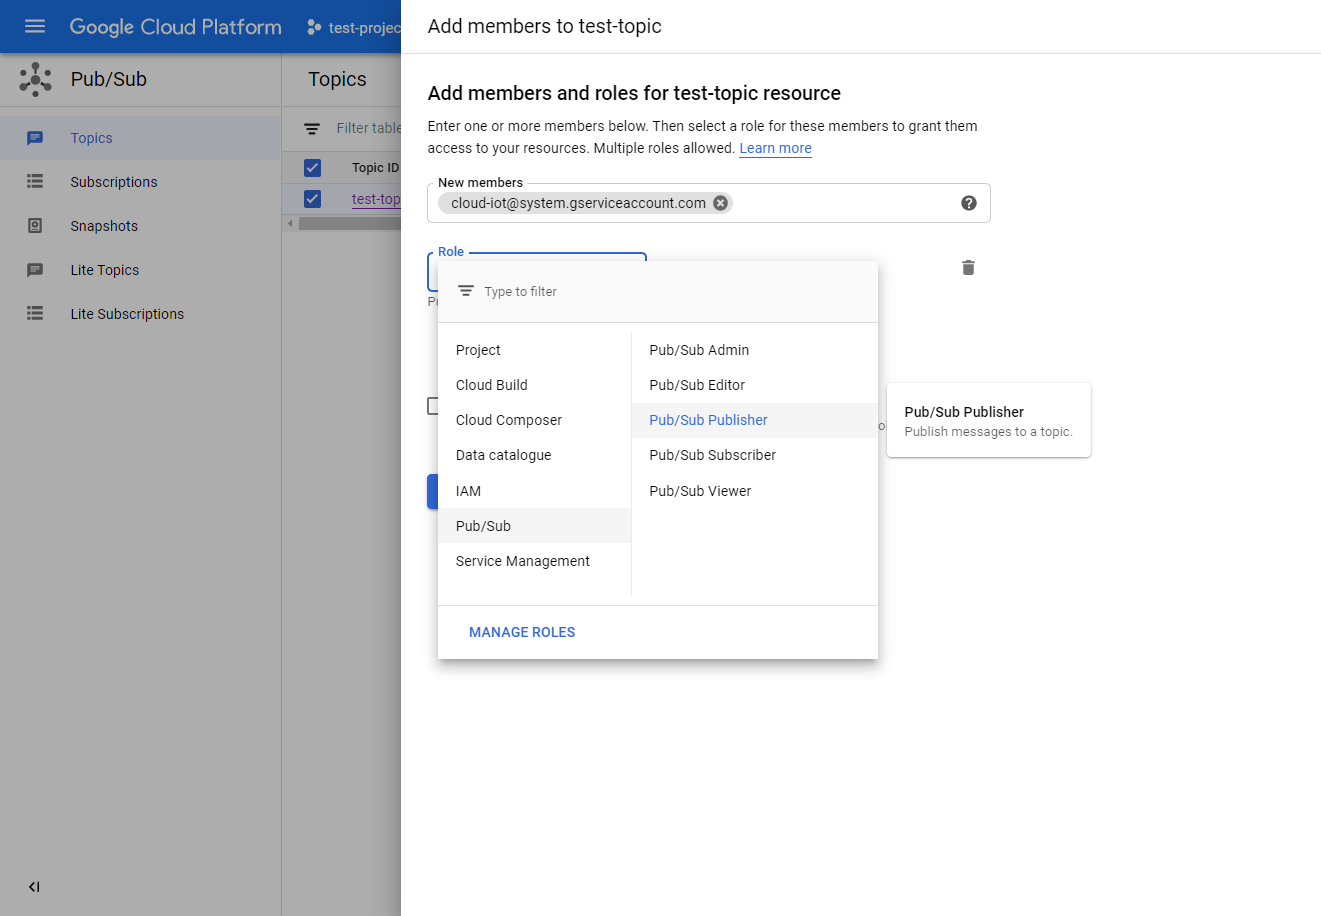Collapse the sidebar with the arrow icon

point(34,887)
